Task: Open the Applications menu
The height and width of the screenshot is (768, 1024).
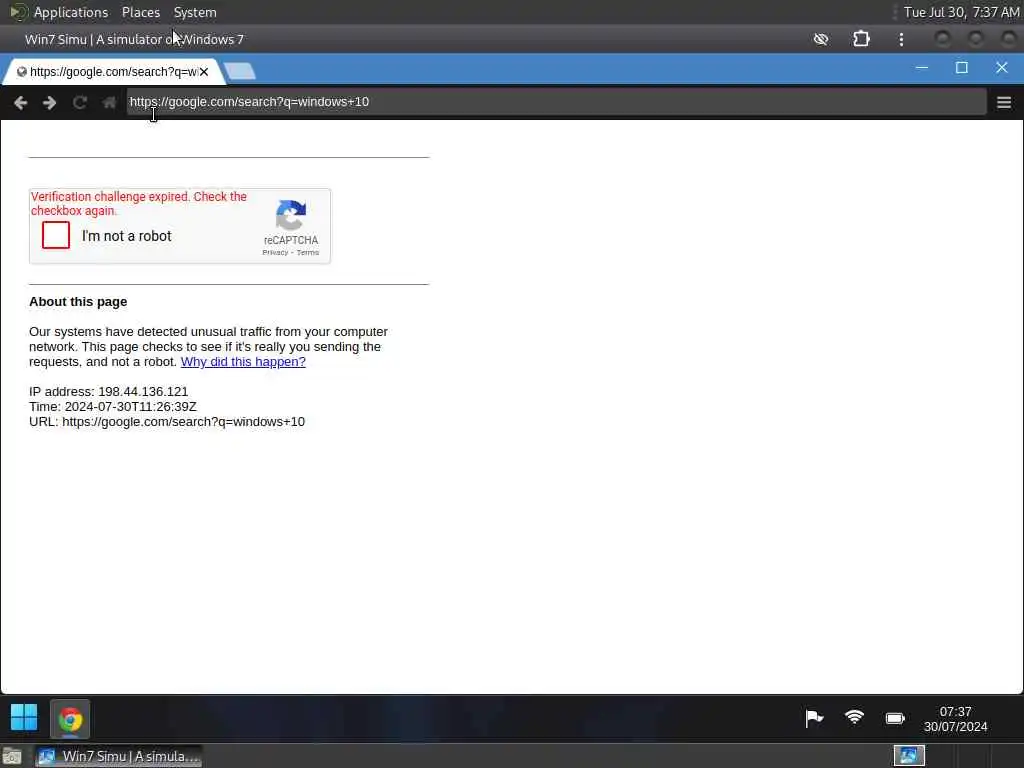Action: (x=71, y=12)
